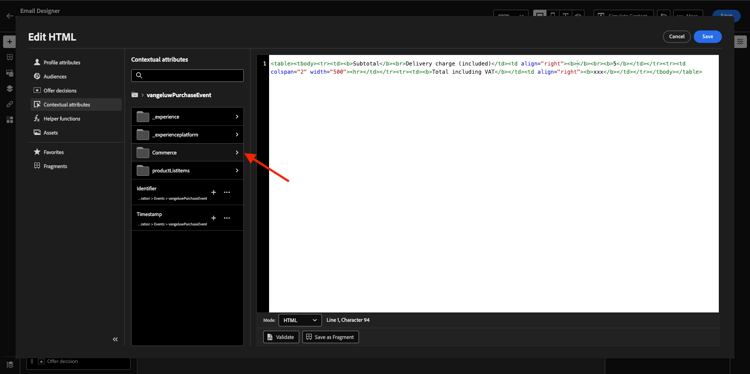
Task: Save the Edit HTML dialog
Action: [707, 36]
